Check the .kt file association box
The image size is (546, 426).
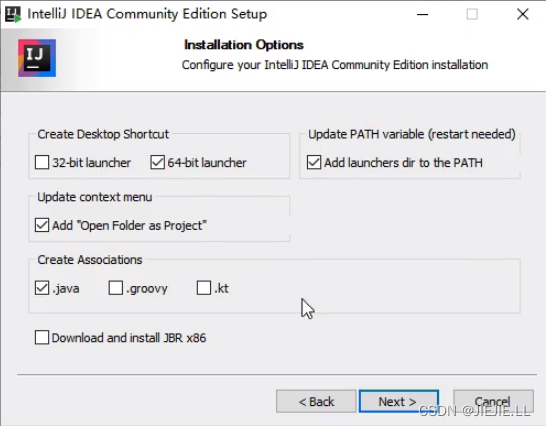pyautogui.click(x=204, y=288)
